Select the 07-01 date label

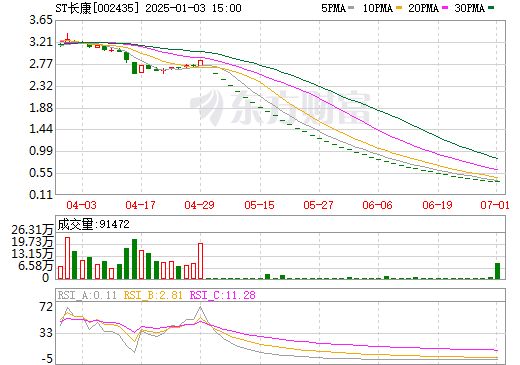(495, 205)
